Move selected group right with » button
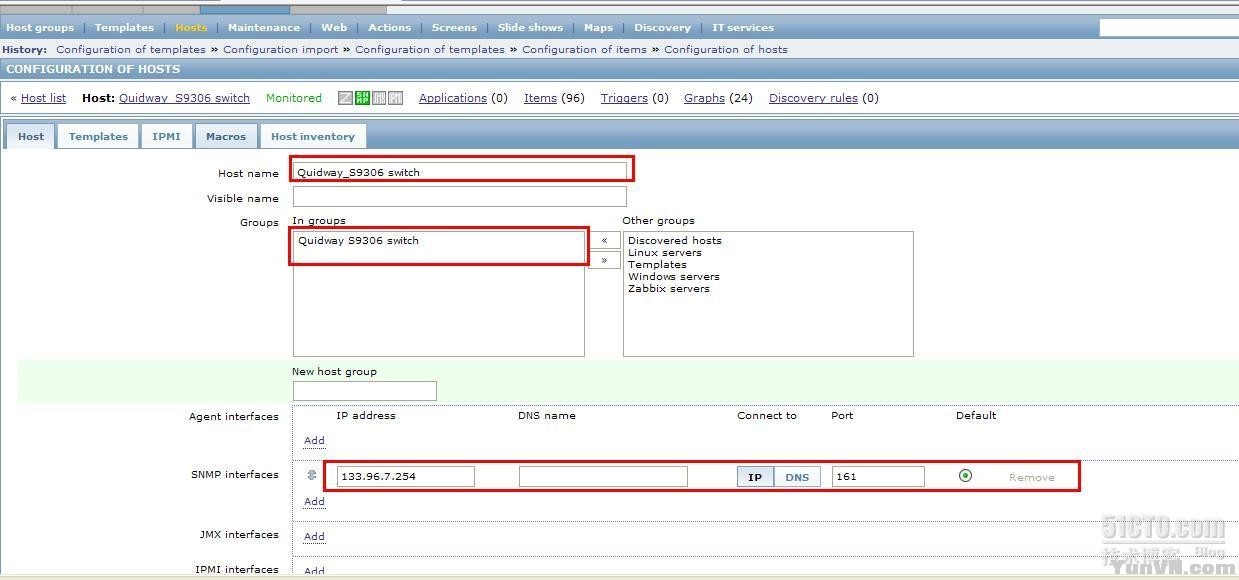Screen dimensions: 1239x580 (x=604, y=260)
